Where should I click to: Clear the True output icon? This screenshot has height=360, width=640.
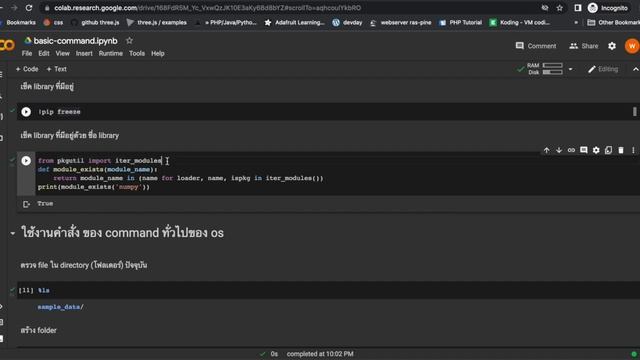point(27,204)
